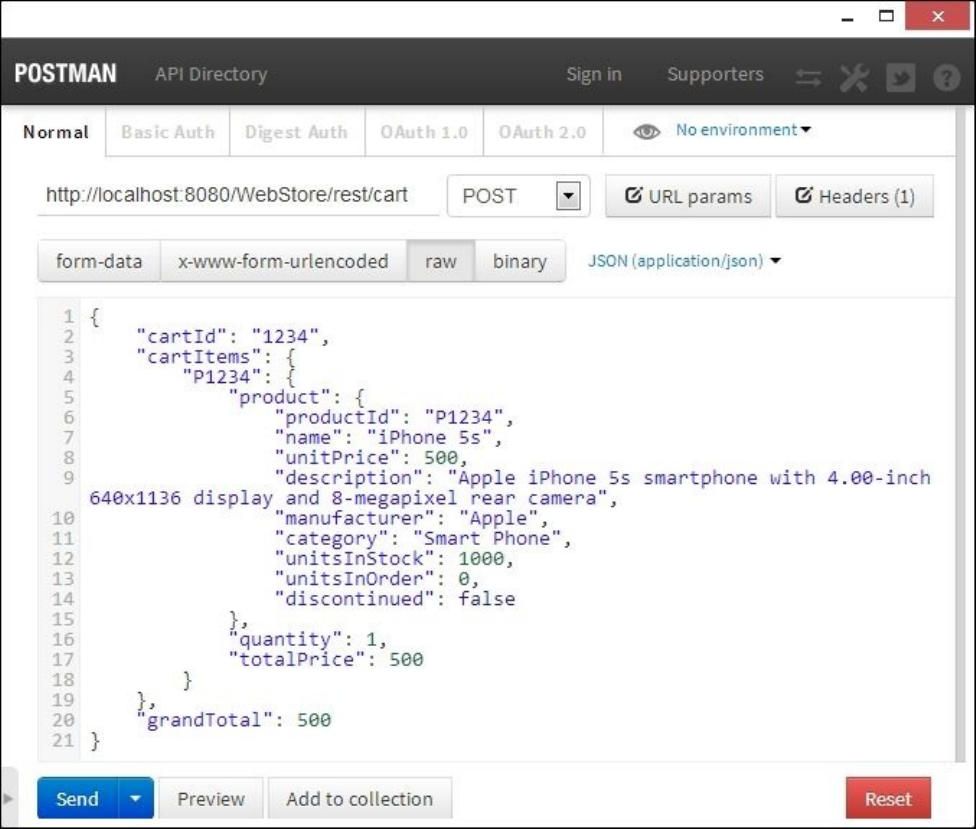The width and height of the screenshot is (976, 829).
Task: Select raw body type
Action: coord(441,261)
